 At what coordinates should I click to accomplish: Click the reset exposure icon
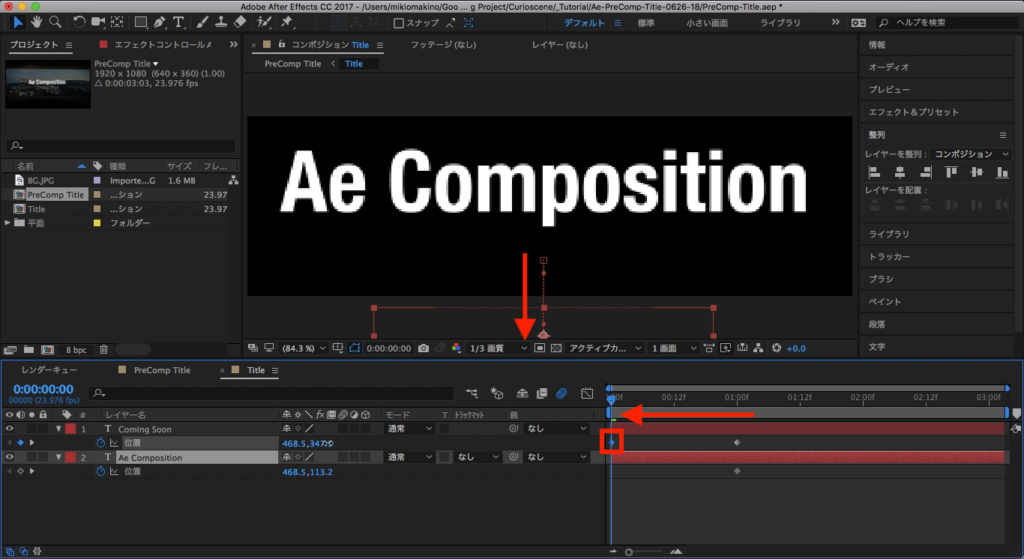point(776,348)
